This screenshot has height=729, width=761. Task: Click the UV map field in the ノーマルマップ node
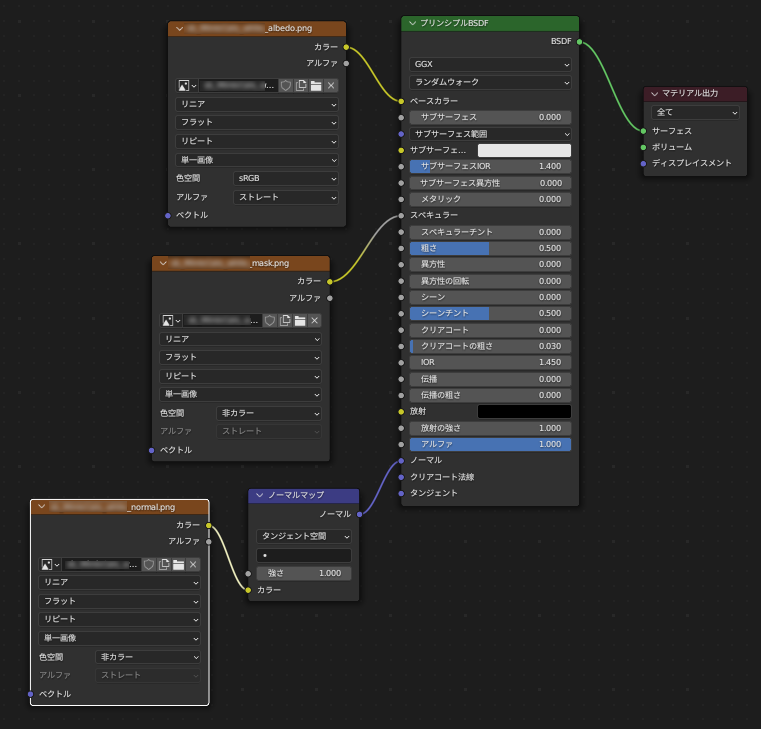(x=304, y=555)
